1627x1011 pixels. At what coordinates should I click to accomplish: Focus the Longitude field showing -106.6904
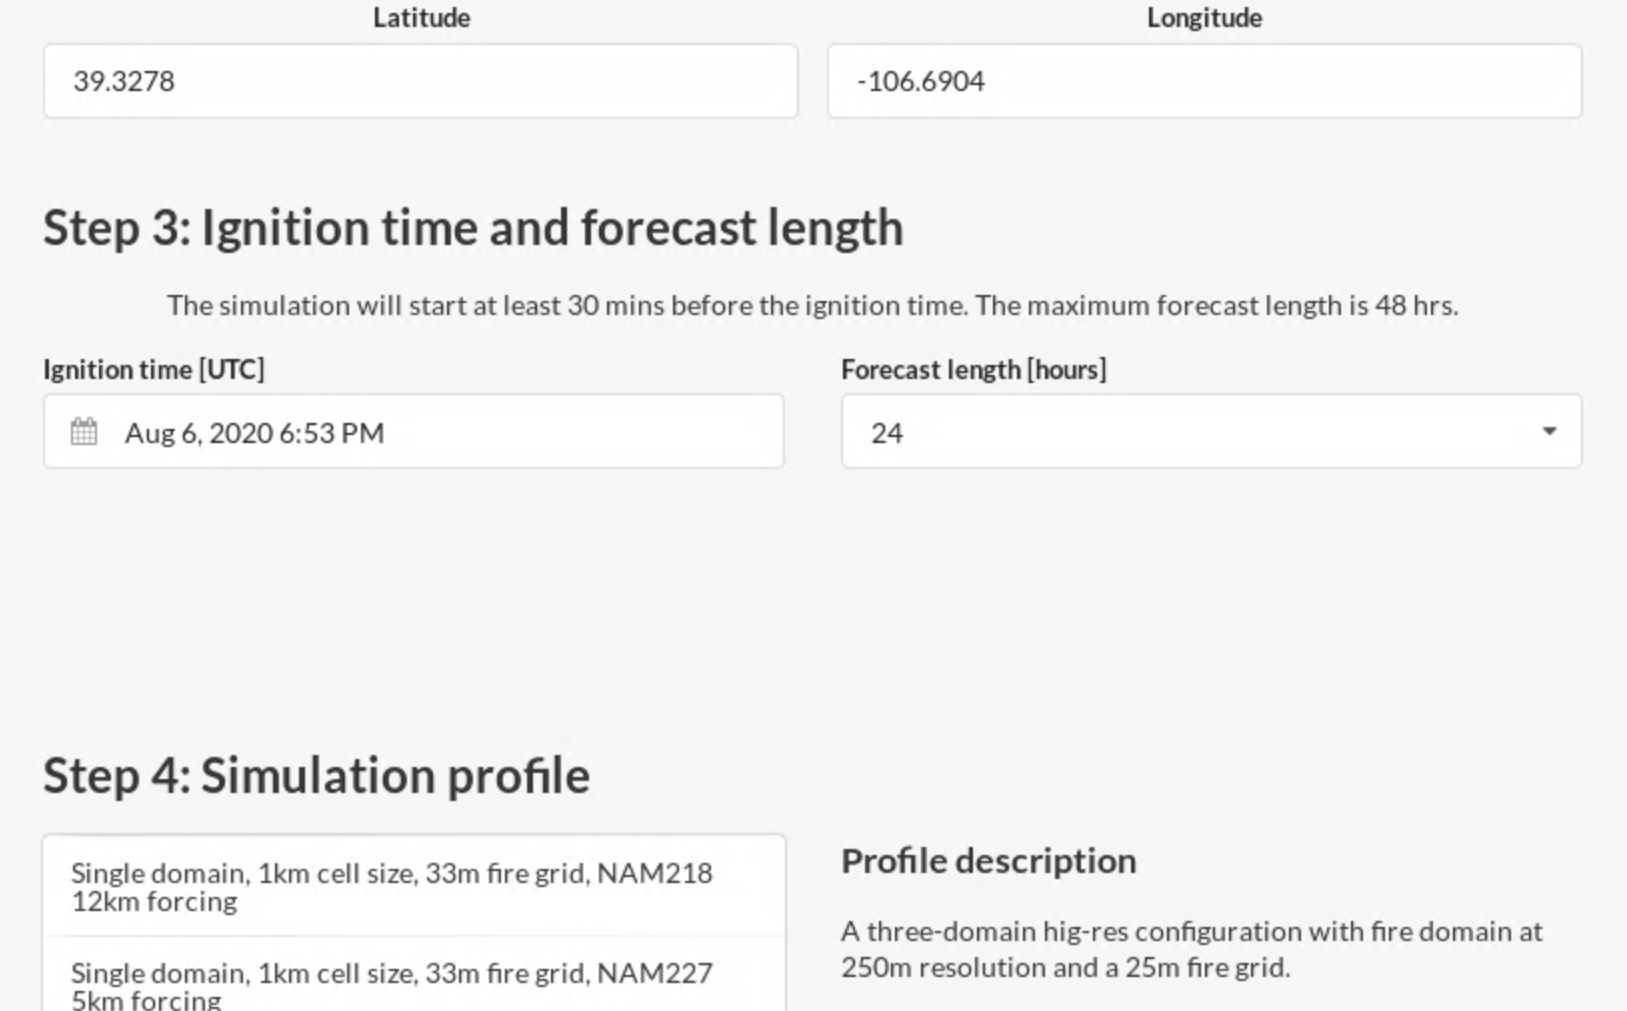point(1204,81)
